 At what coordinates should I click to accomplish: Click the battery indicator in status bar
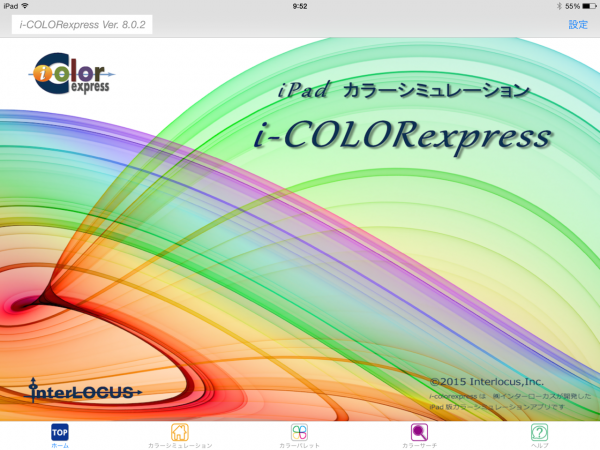589,6
